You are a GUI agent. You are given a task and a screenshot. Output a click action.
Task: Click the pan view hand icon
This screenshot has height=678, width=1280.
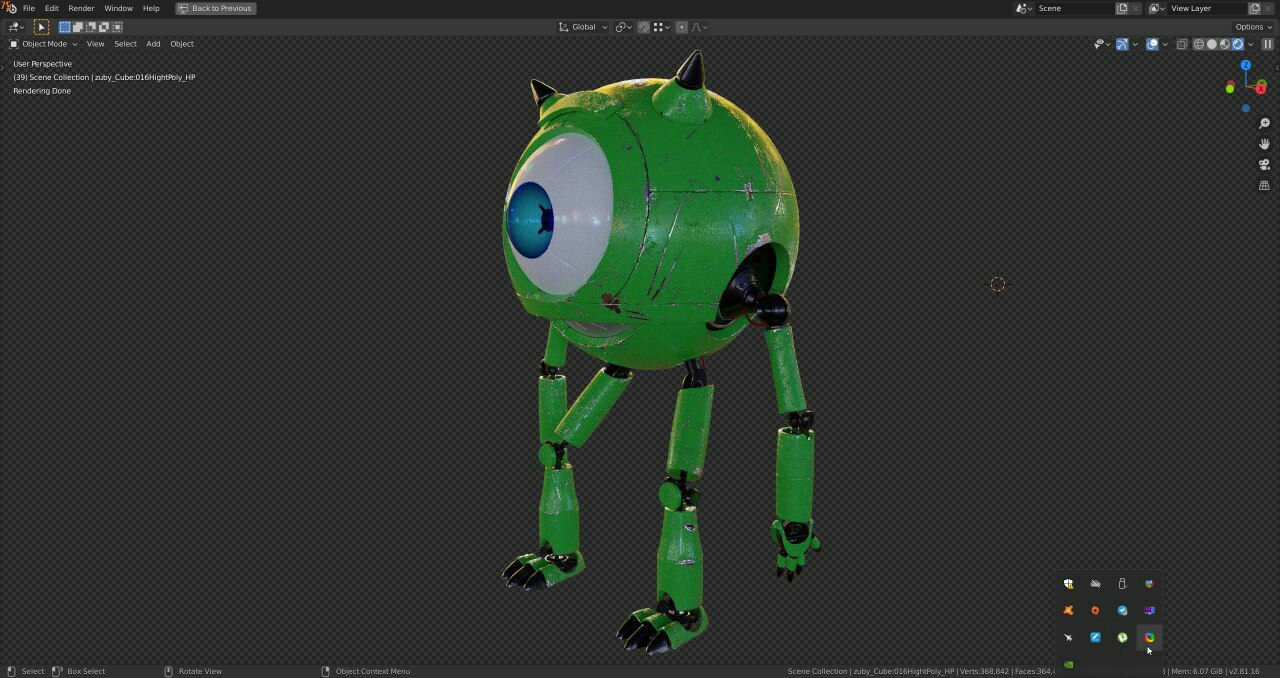[x=1264, y=144]
